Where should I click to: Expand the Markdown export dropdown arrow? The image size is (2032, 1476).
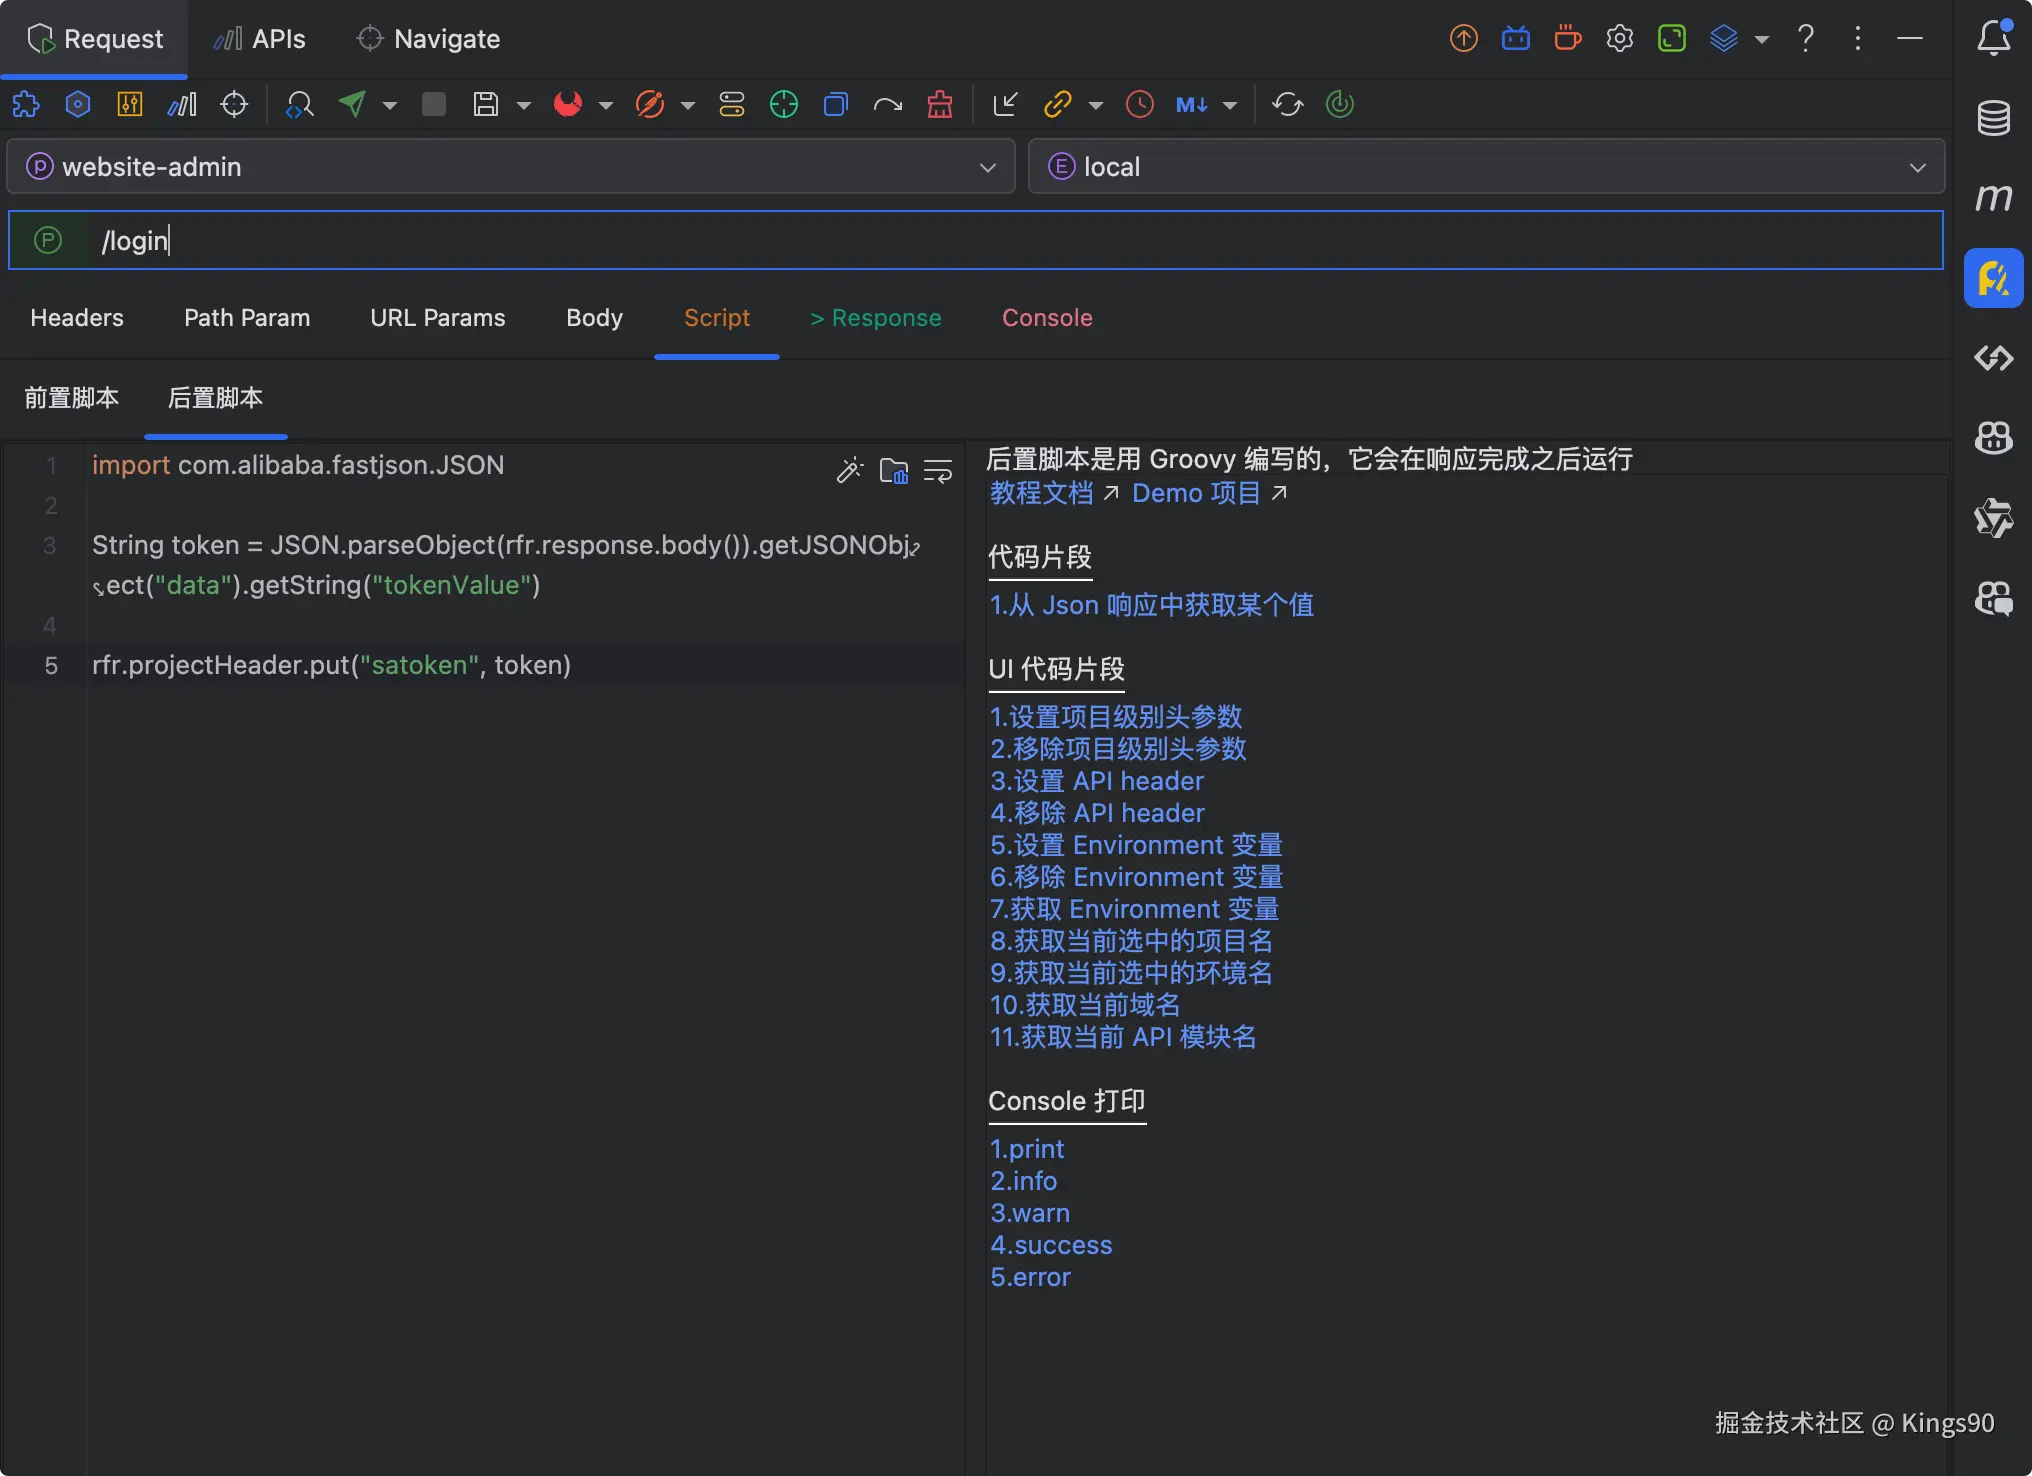click(1230, 105)
